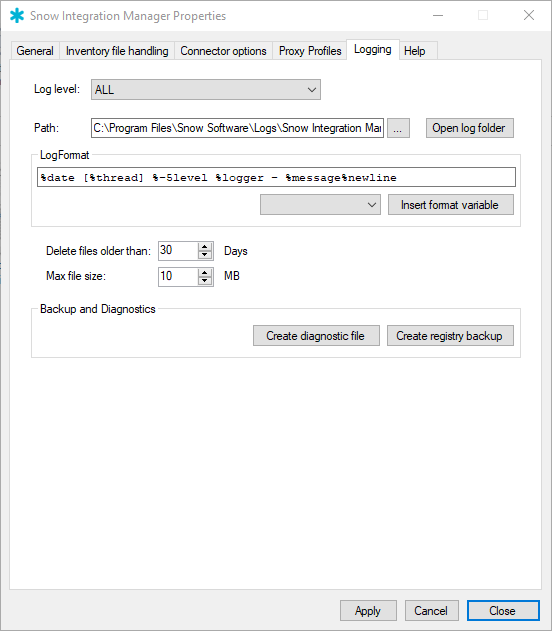552x631 pixels.
Task: Click Open log folder button
Action: tap(470, 128)
